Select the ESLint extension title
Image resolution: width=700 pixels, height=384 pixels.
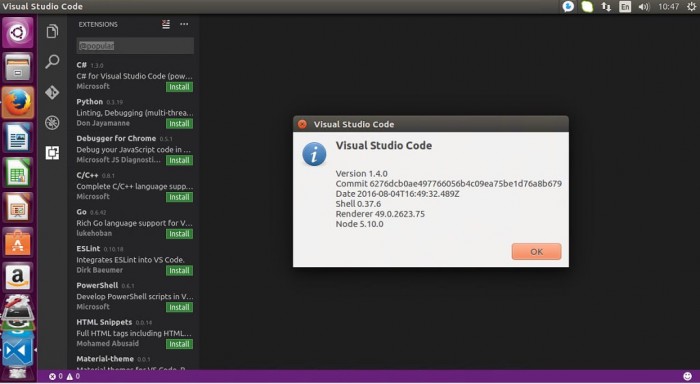point(88,249)
